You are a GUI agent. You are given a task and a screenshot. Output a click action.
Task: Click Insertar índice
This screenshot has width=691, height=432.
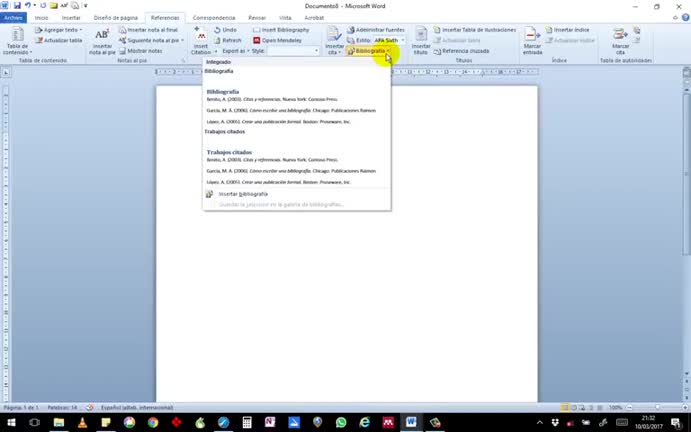pos(567,30)
